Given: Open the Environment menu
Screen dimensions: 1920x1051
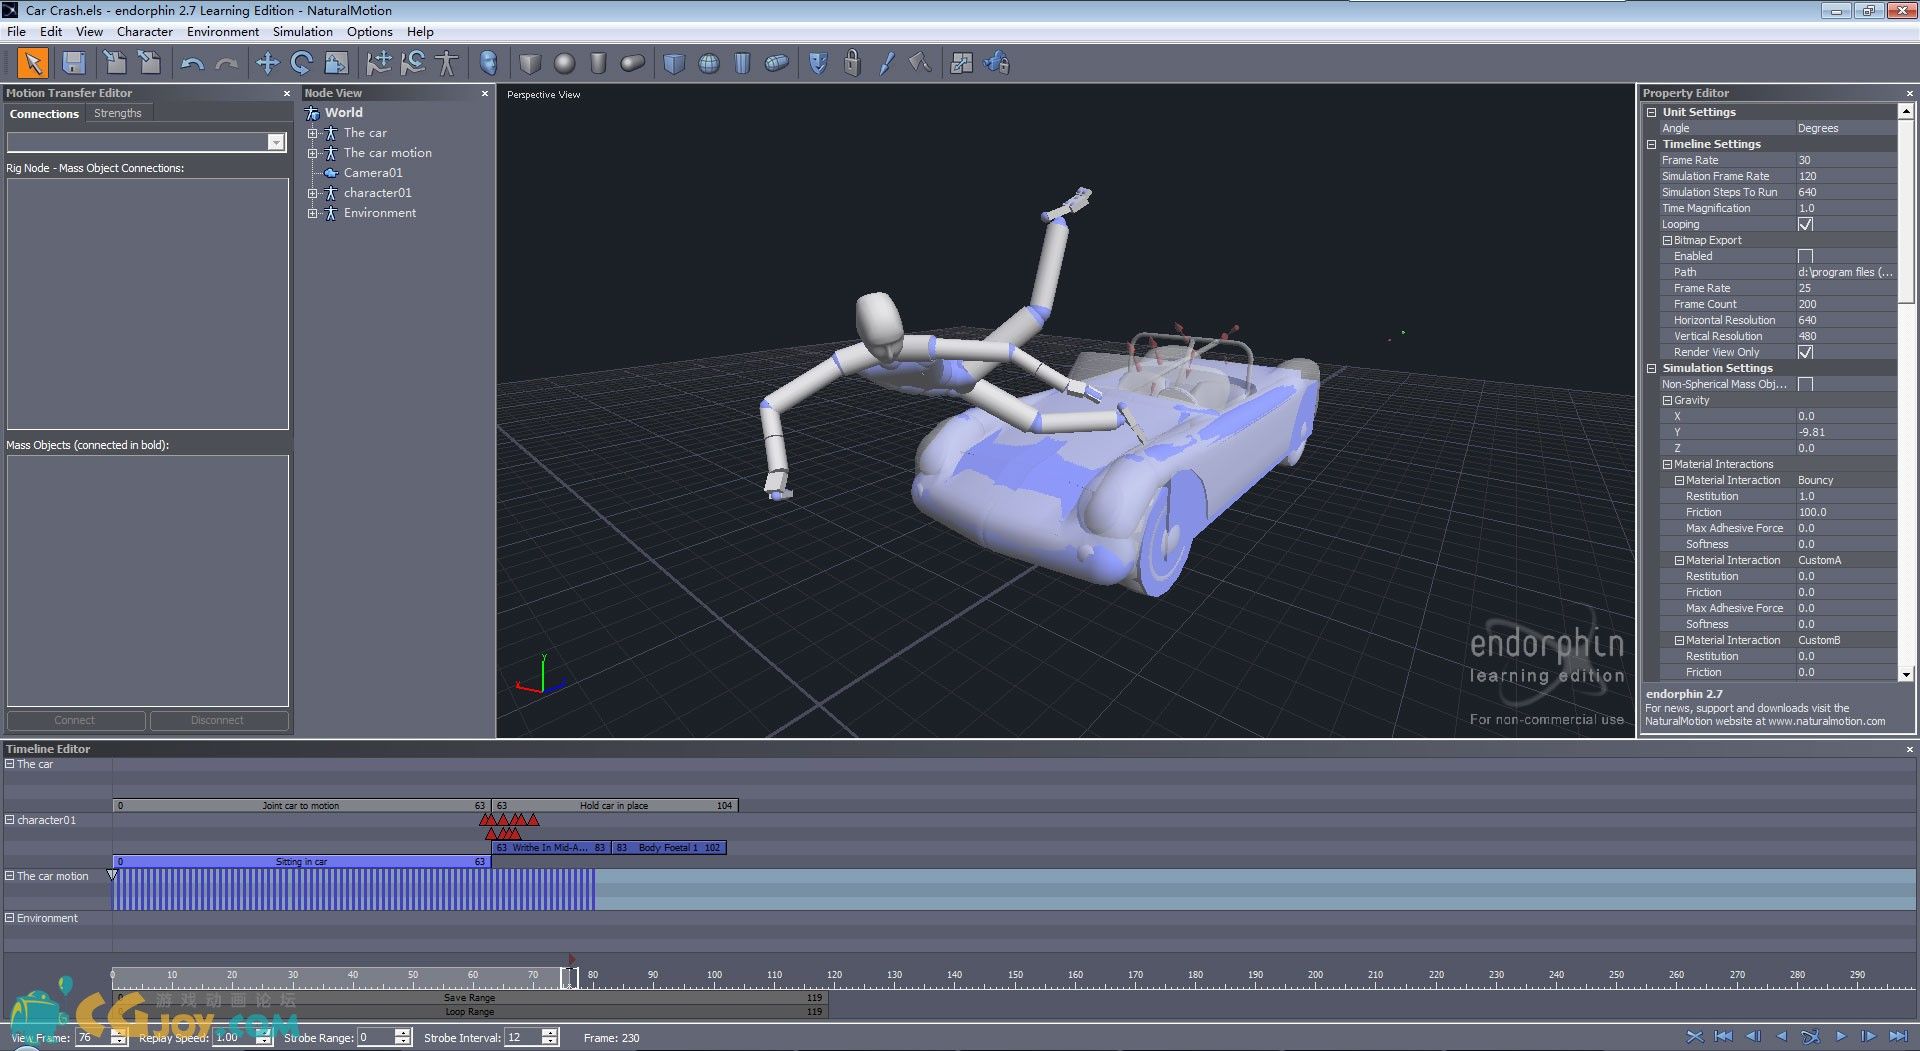Looking at the screenshot, I should click(x=222, y=31).
